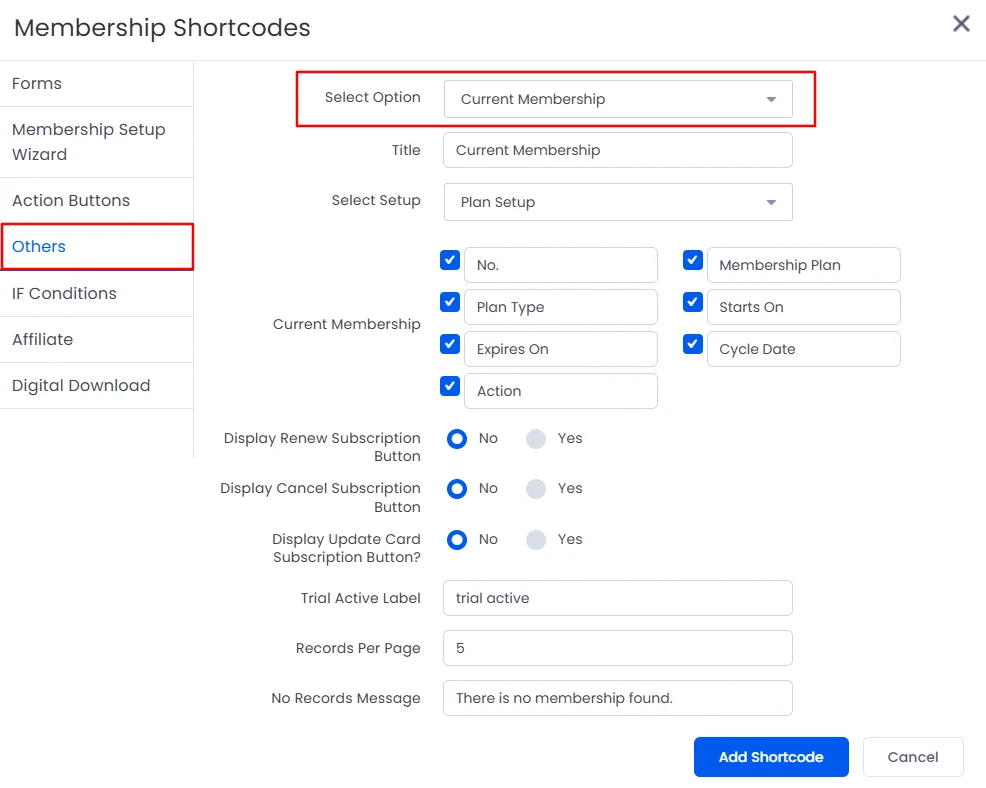The height and width of the screenshot is (788, 986).
Task: Click the Add Shortcode button
Action: [x=771, y=757]
